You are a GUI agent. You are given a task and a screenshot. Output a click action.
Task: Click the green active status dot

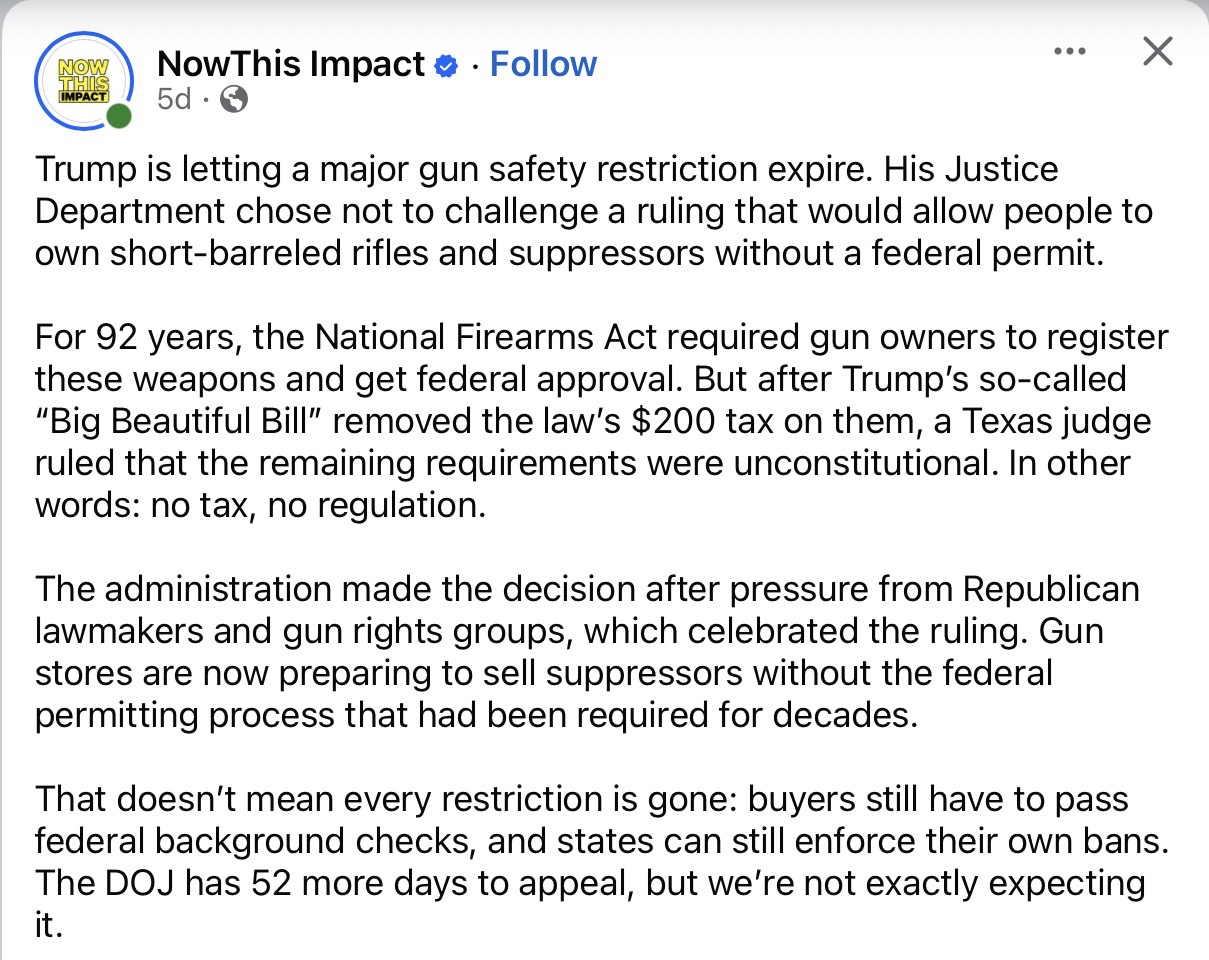tap(119, 117)
